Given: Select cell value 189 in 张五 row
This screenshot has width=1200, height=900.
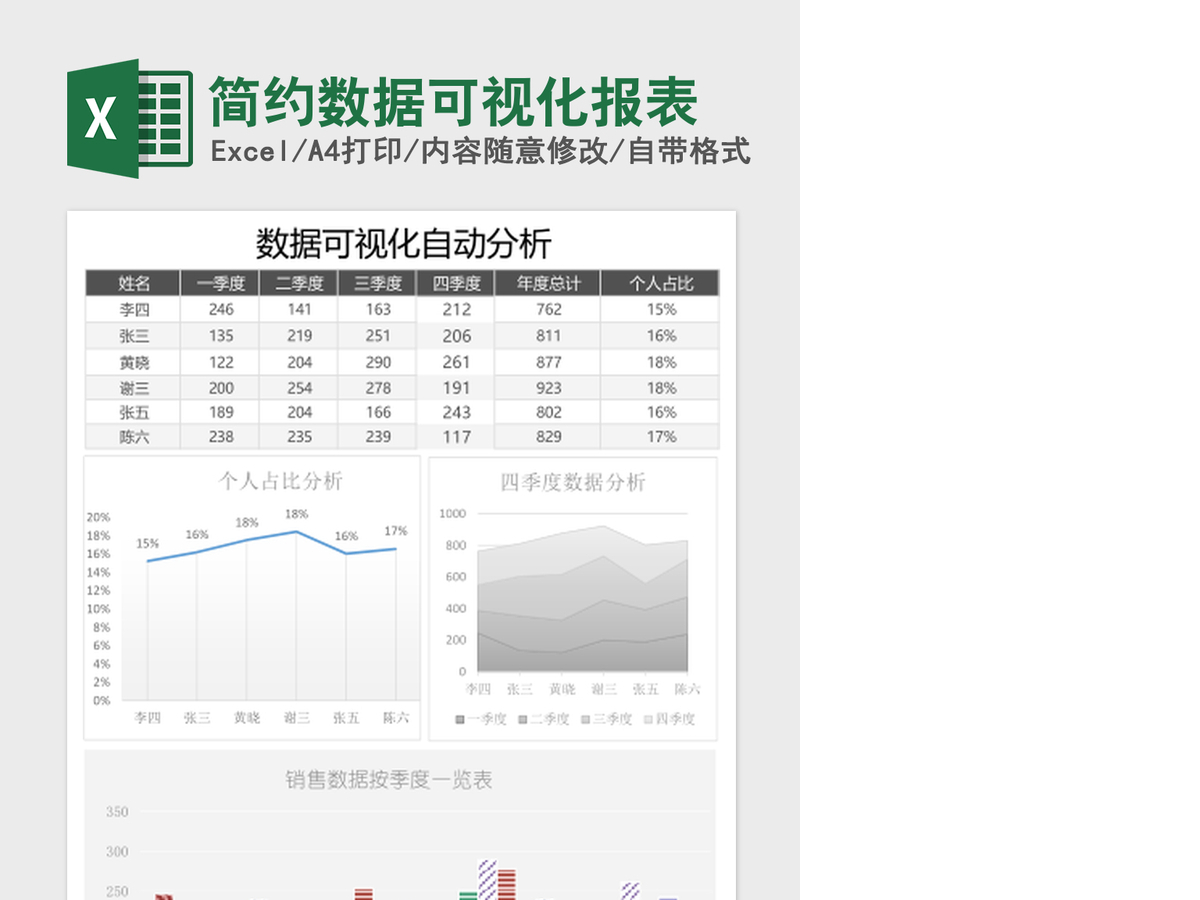Looking at the screenshot, I should 221,412.
